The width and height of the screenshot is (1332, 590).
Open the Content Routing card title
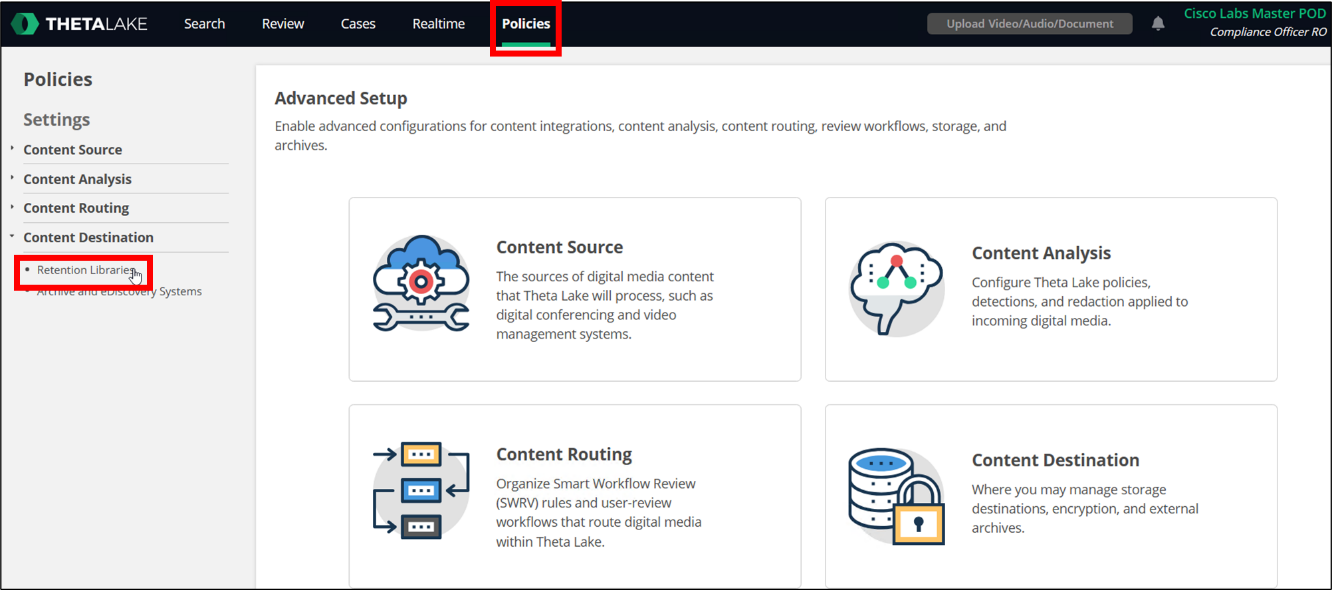[x=564, y=454]
